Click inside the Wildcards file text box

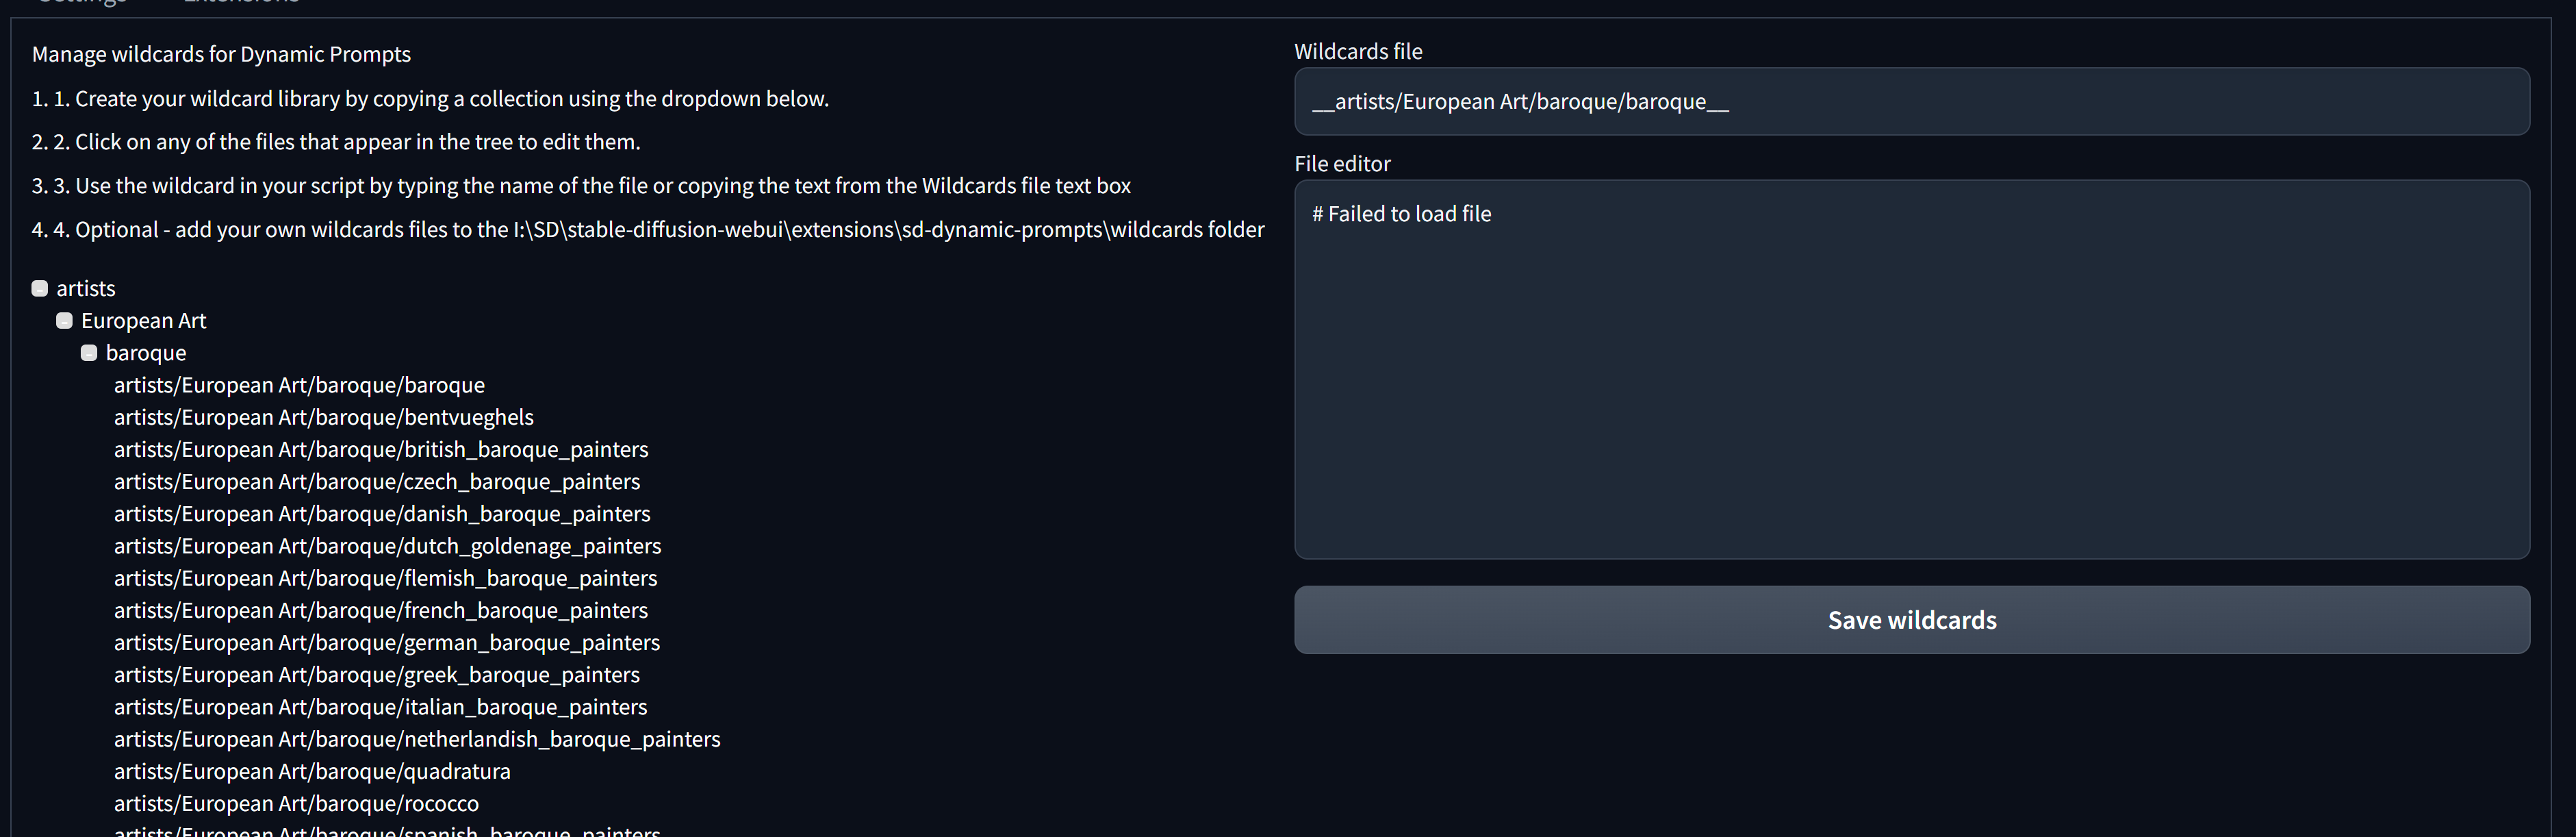1911,101
